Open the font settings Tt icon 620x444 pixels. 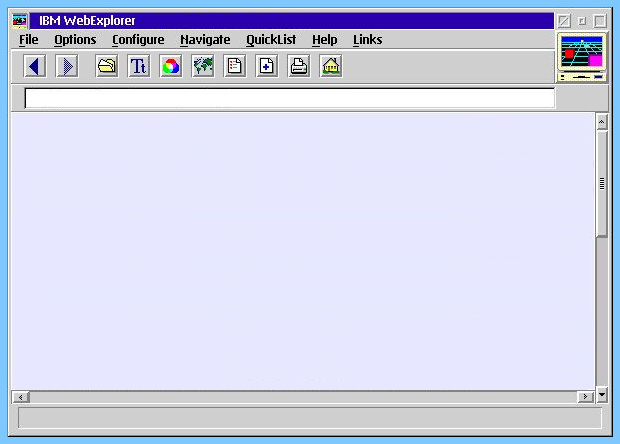tap(139, 66)
